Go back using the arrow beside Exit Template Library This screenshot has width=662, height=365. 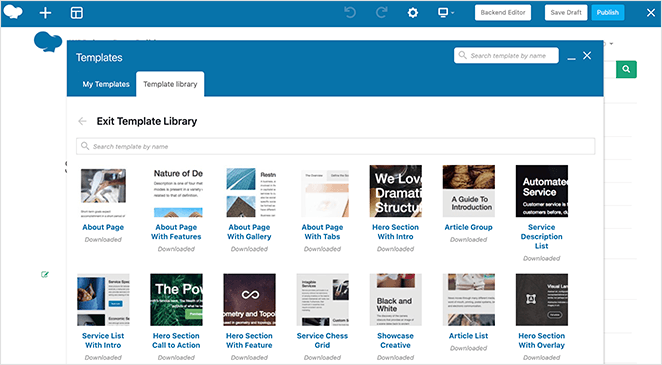82,122
